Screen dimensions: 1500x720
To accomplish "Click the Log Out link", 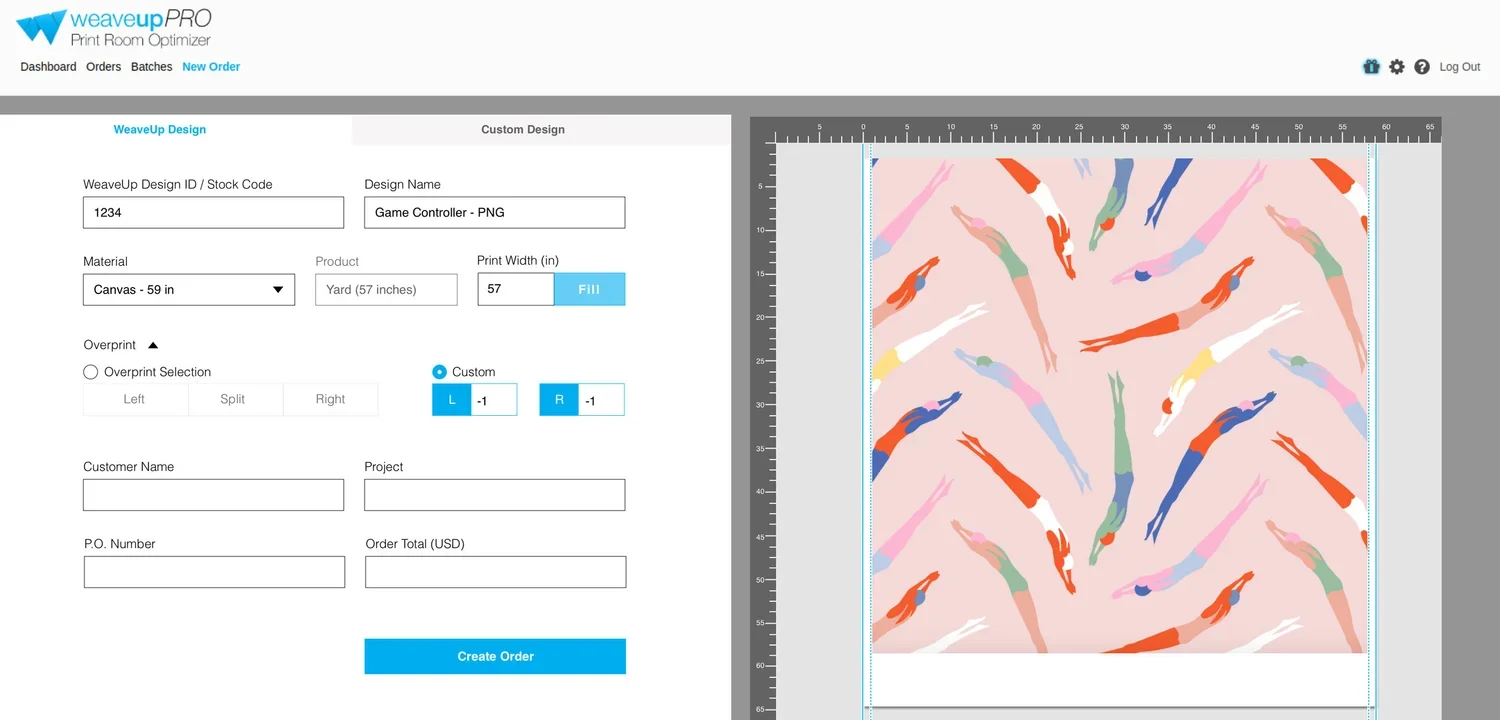I will click(1459, 66).
